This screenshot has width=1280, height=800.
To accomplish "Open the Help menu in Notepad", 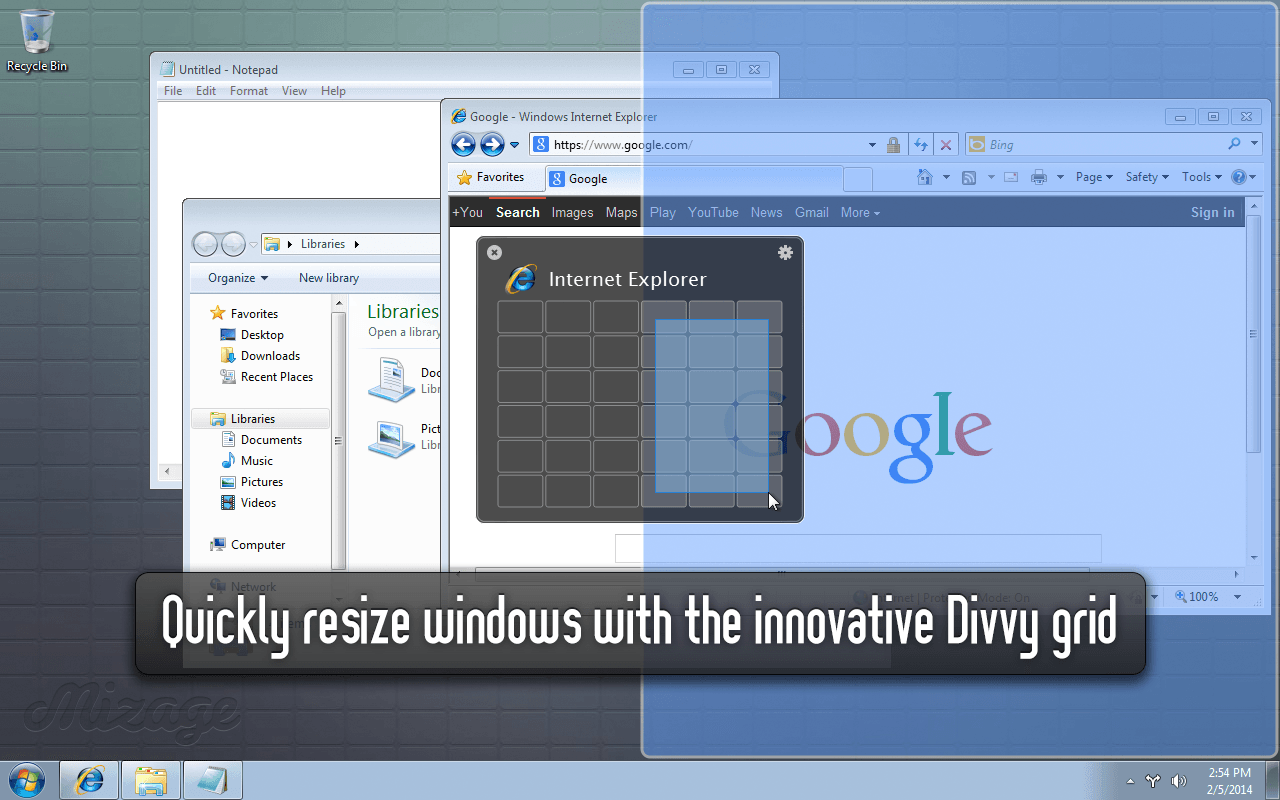I will pos(333,91).
